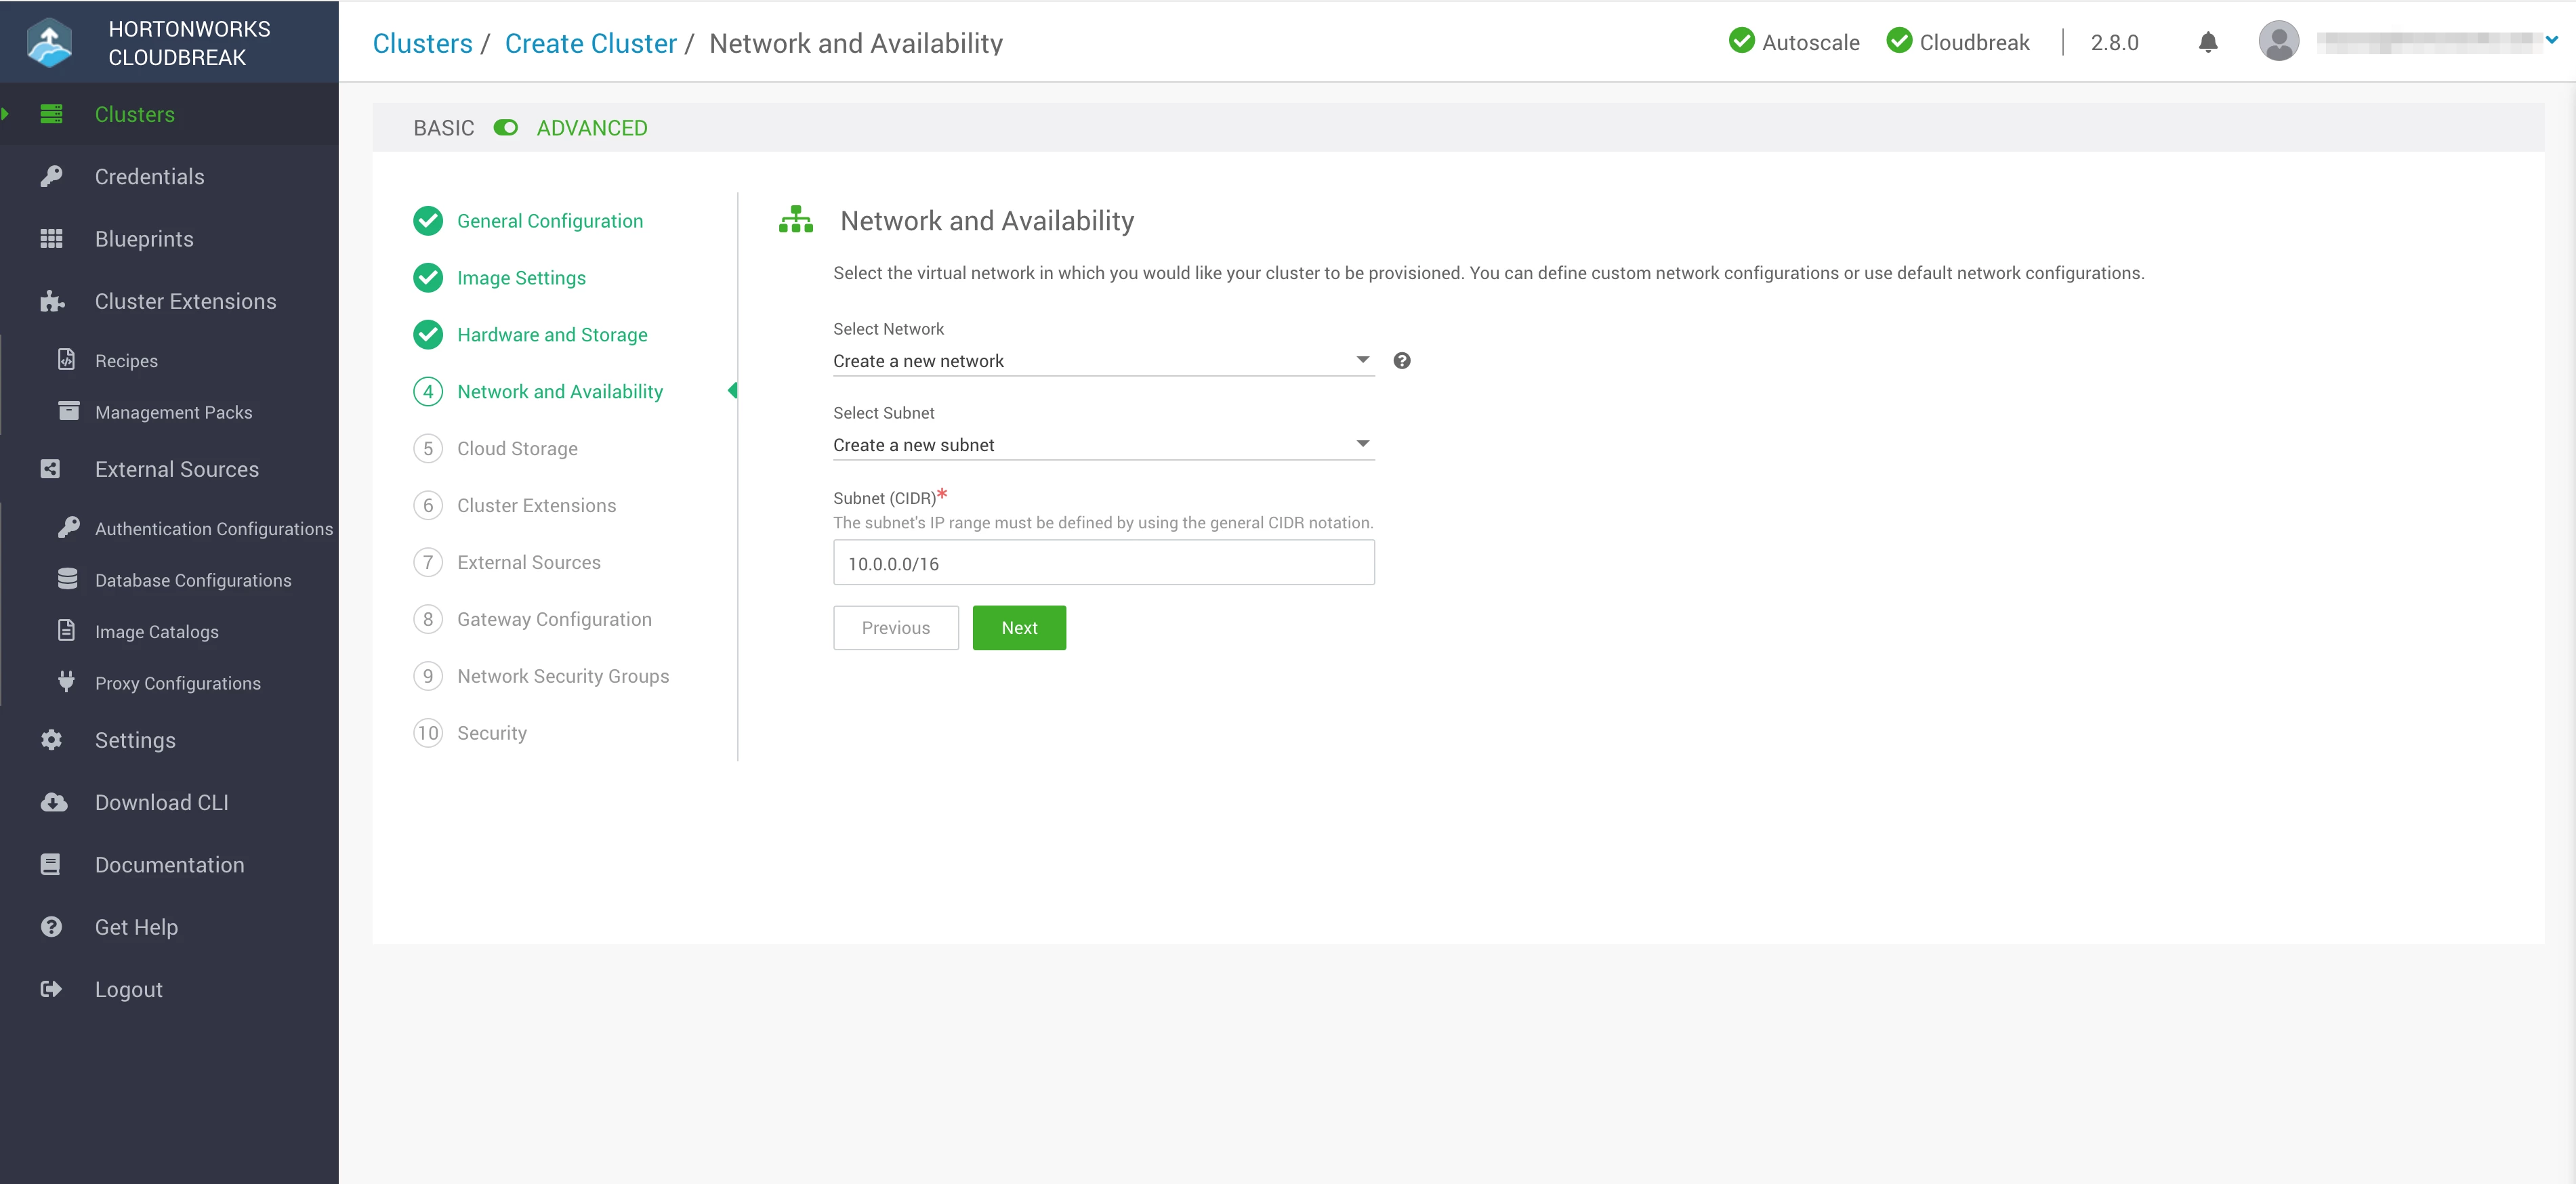Image resolution: width=2576 pixels, height=1184 pixels.
Task: Follow the Clusters breadcrumb link
Action: [x=422, y=43]
